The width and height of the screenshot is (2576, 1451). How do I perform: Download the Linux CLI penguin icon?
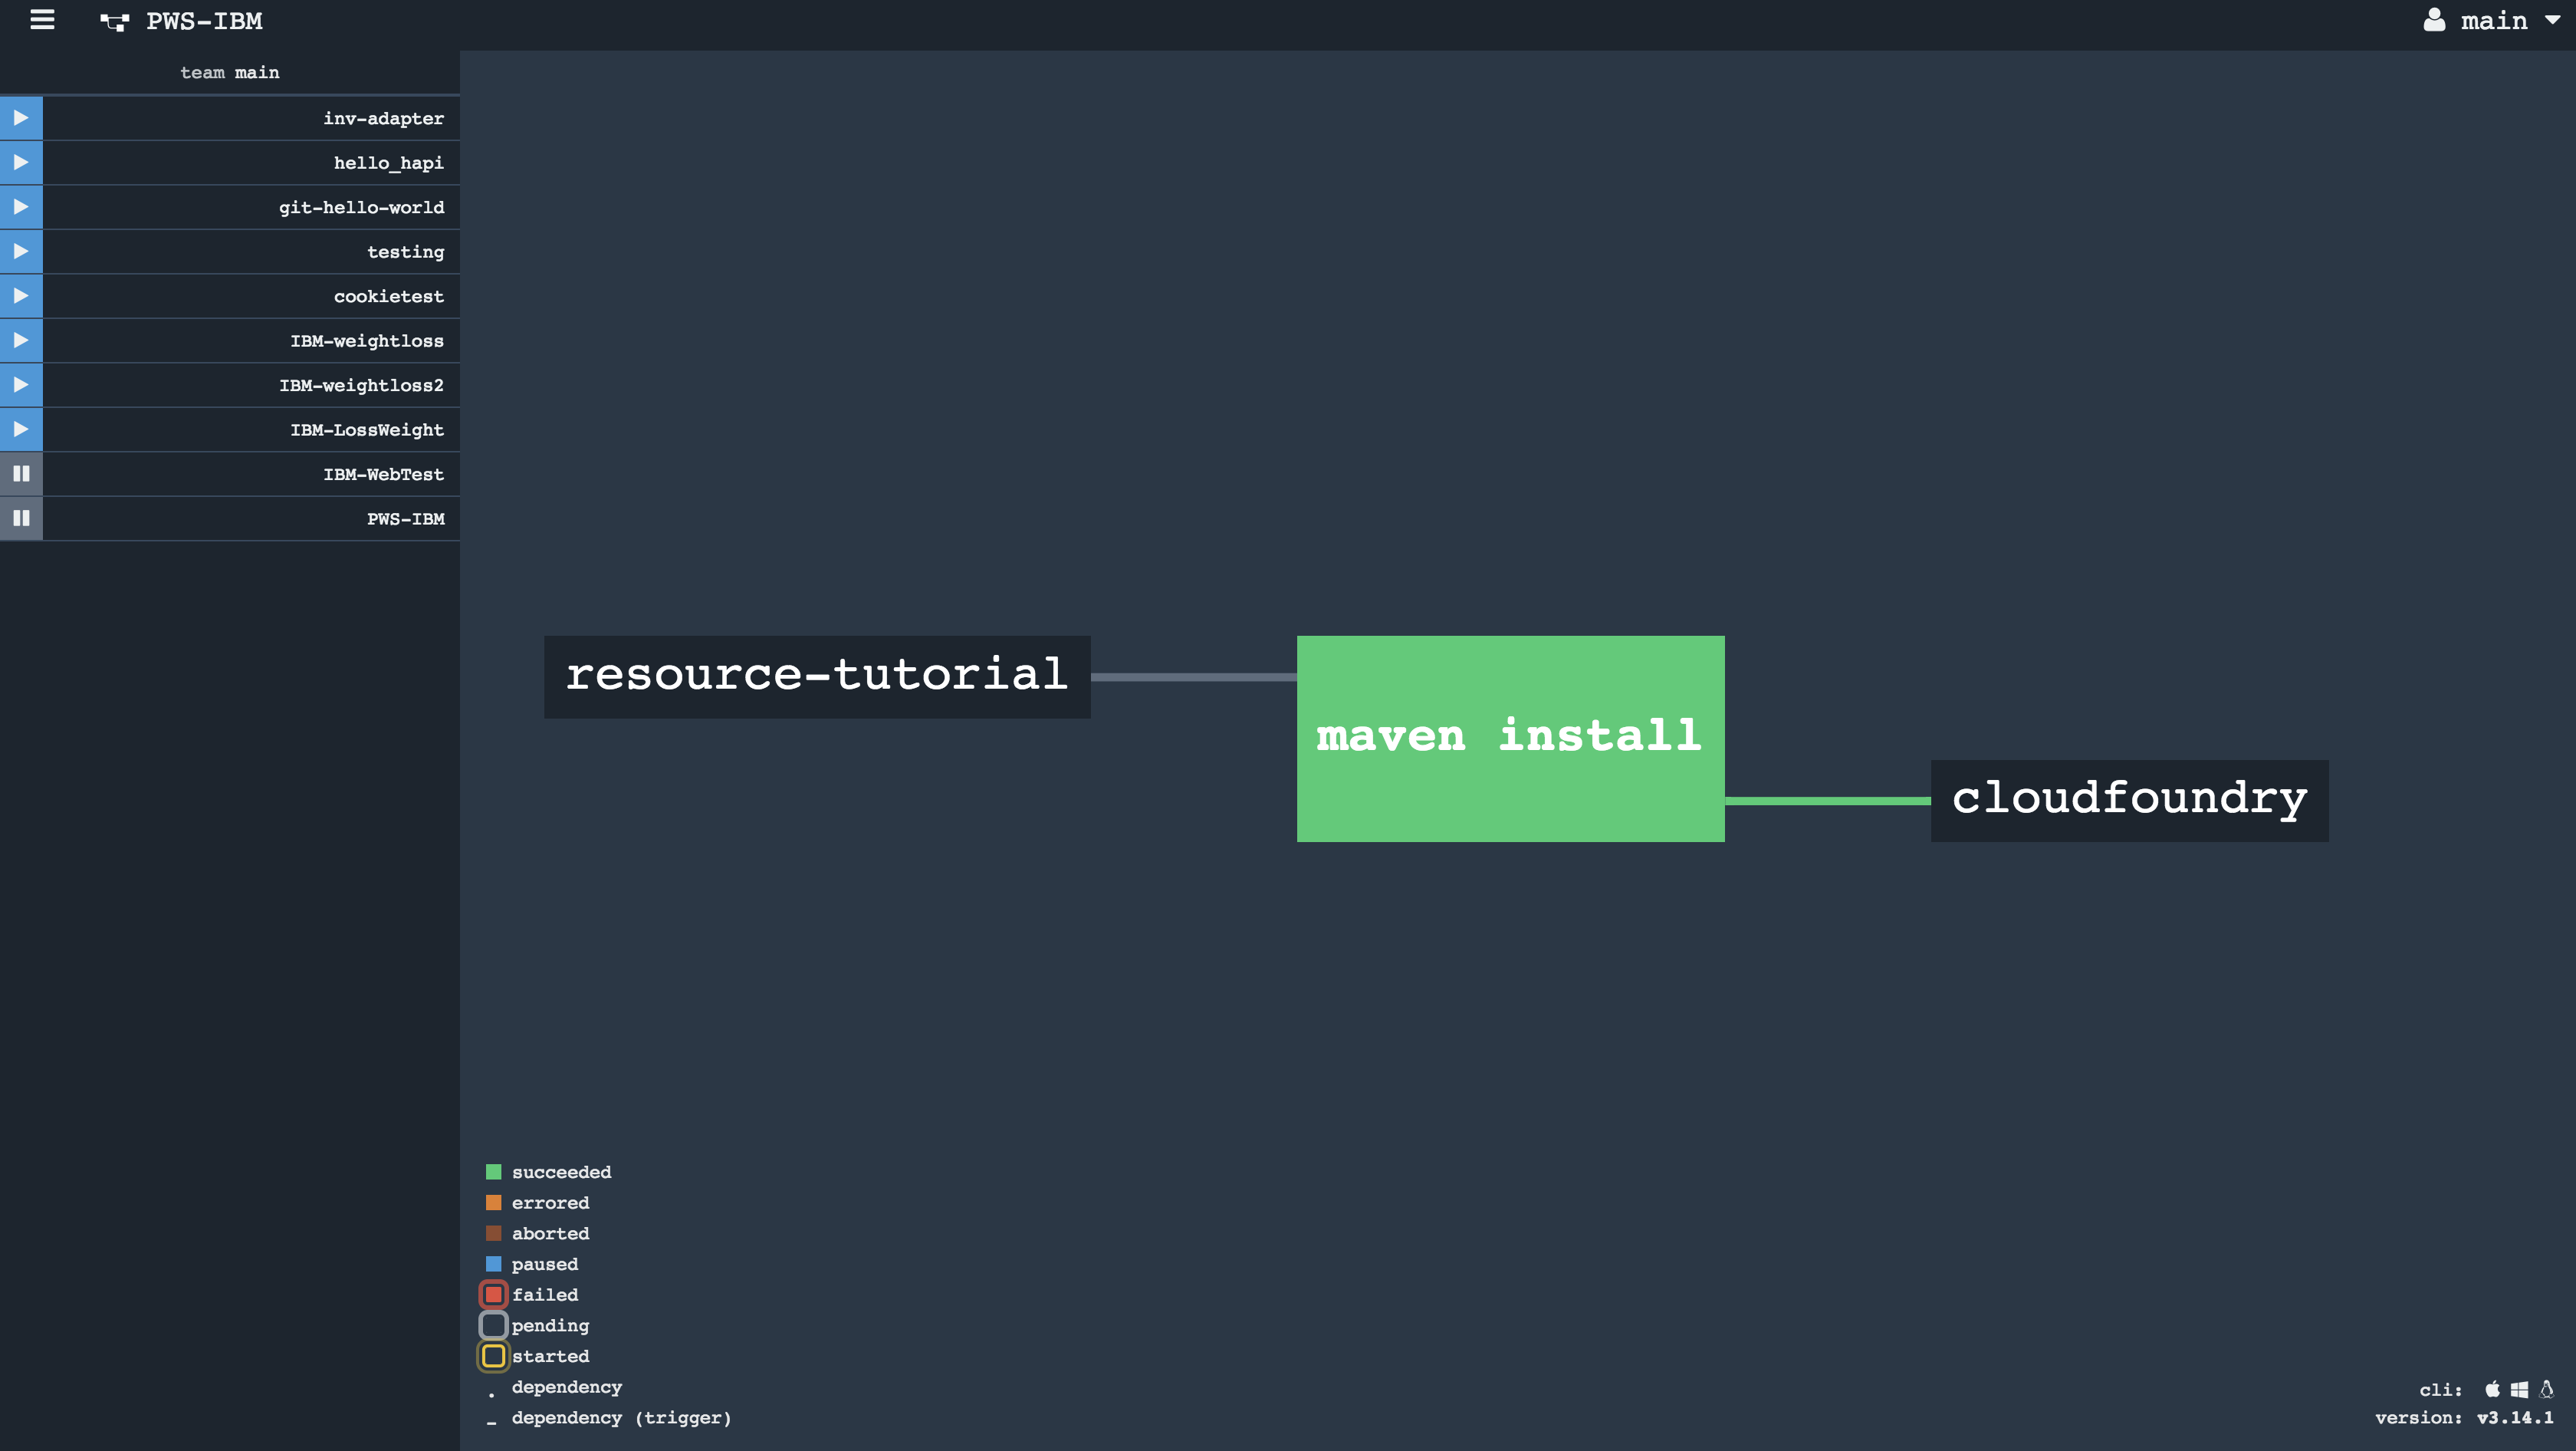2546,1389
